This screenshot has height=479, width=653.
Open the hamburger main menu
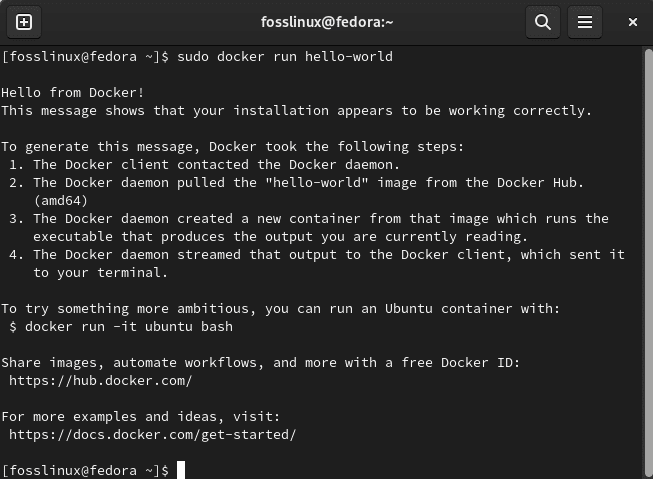click(585, 22)
